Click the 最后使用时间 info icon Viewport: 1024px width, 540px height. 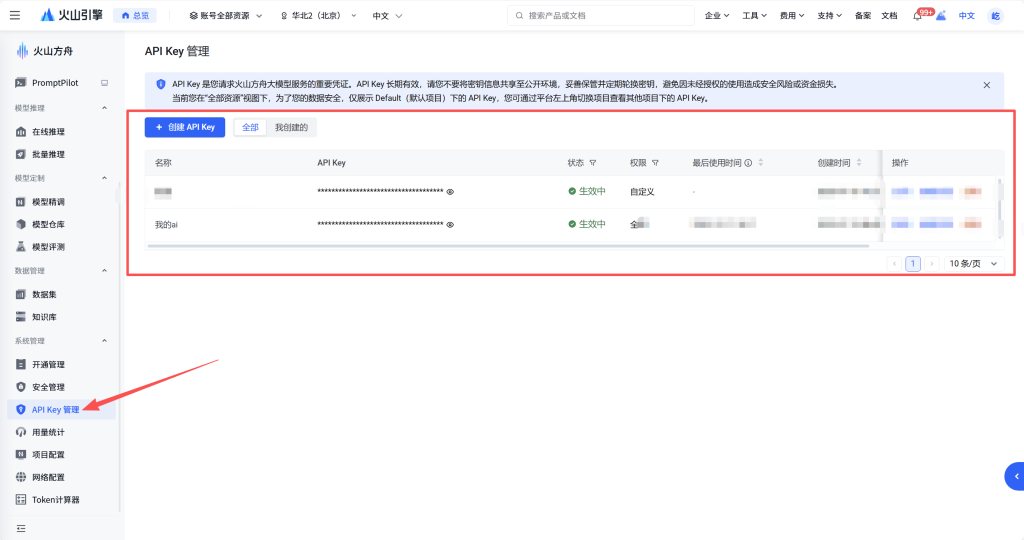click(748, 163)
